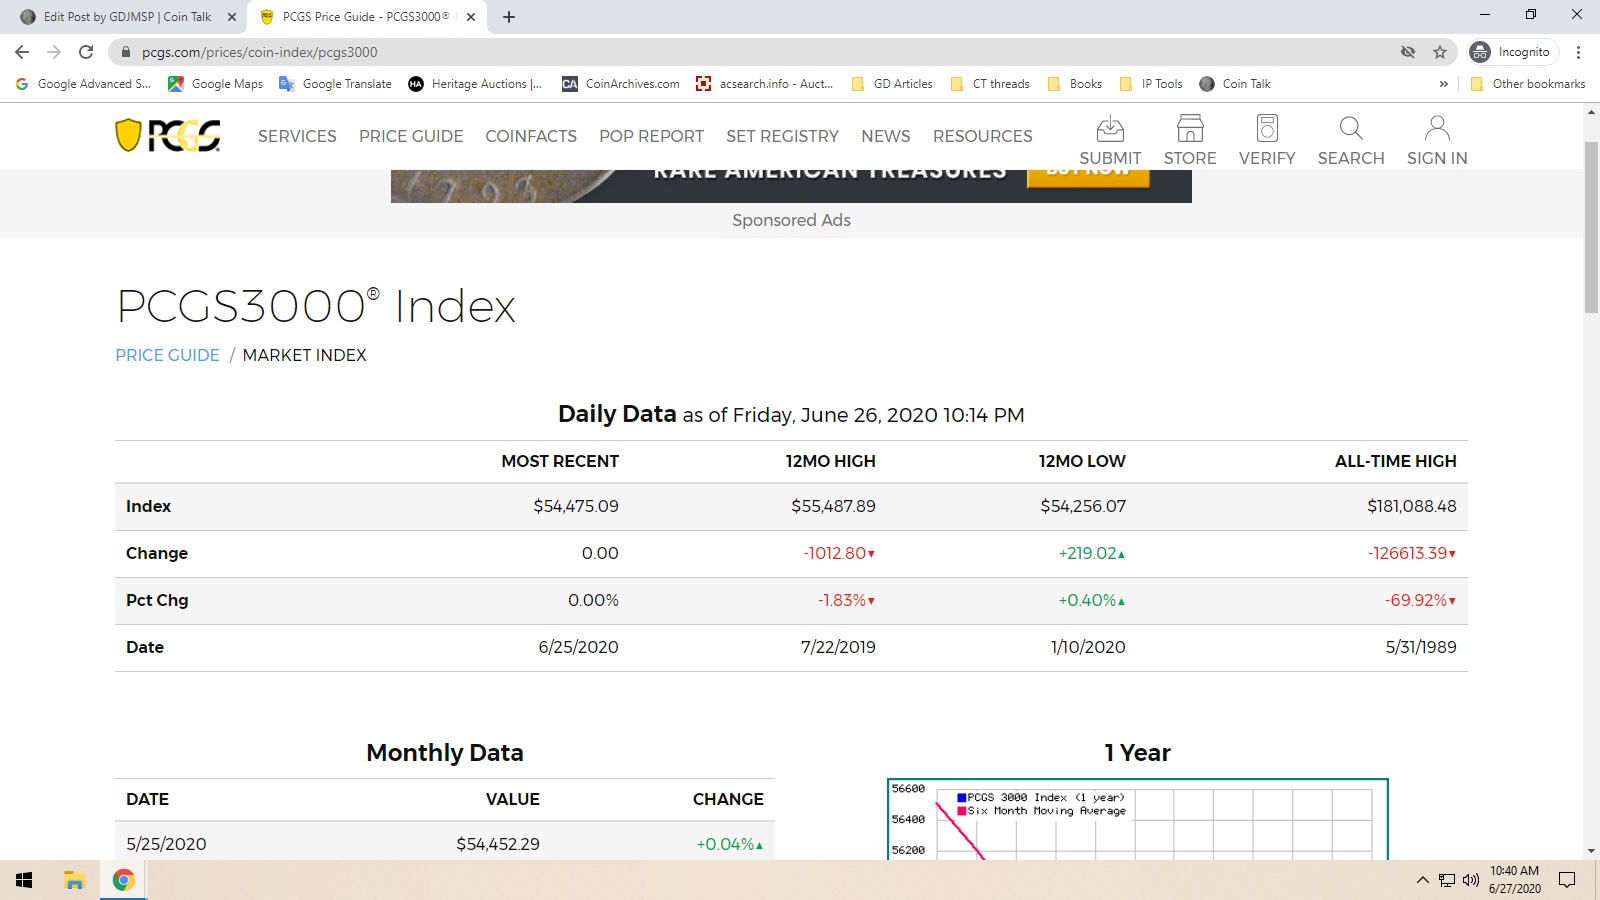Click the monthly data date 5/25/2020

point(166,844)
